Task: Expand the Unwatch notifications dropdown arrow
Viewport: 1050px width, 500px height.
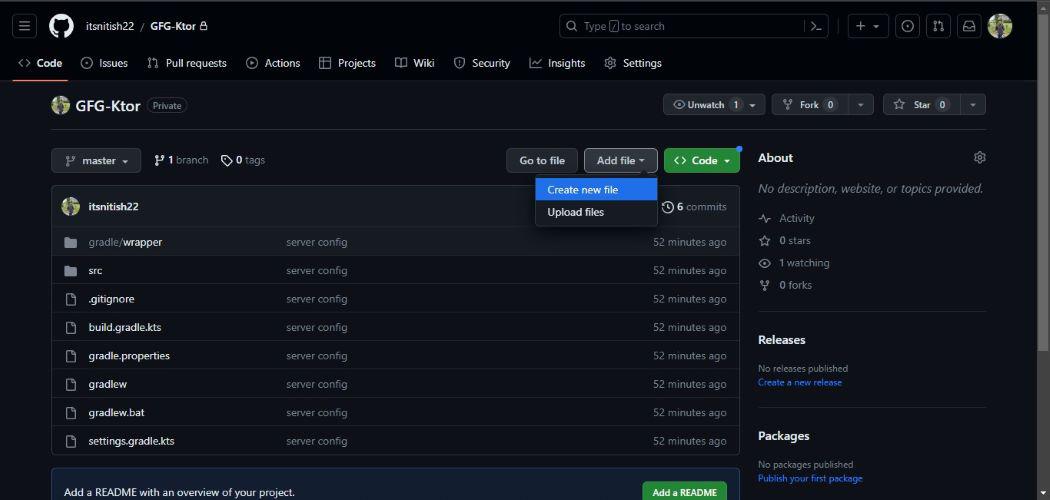Action: click(753, 105)
